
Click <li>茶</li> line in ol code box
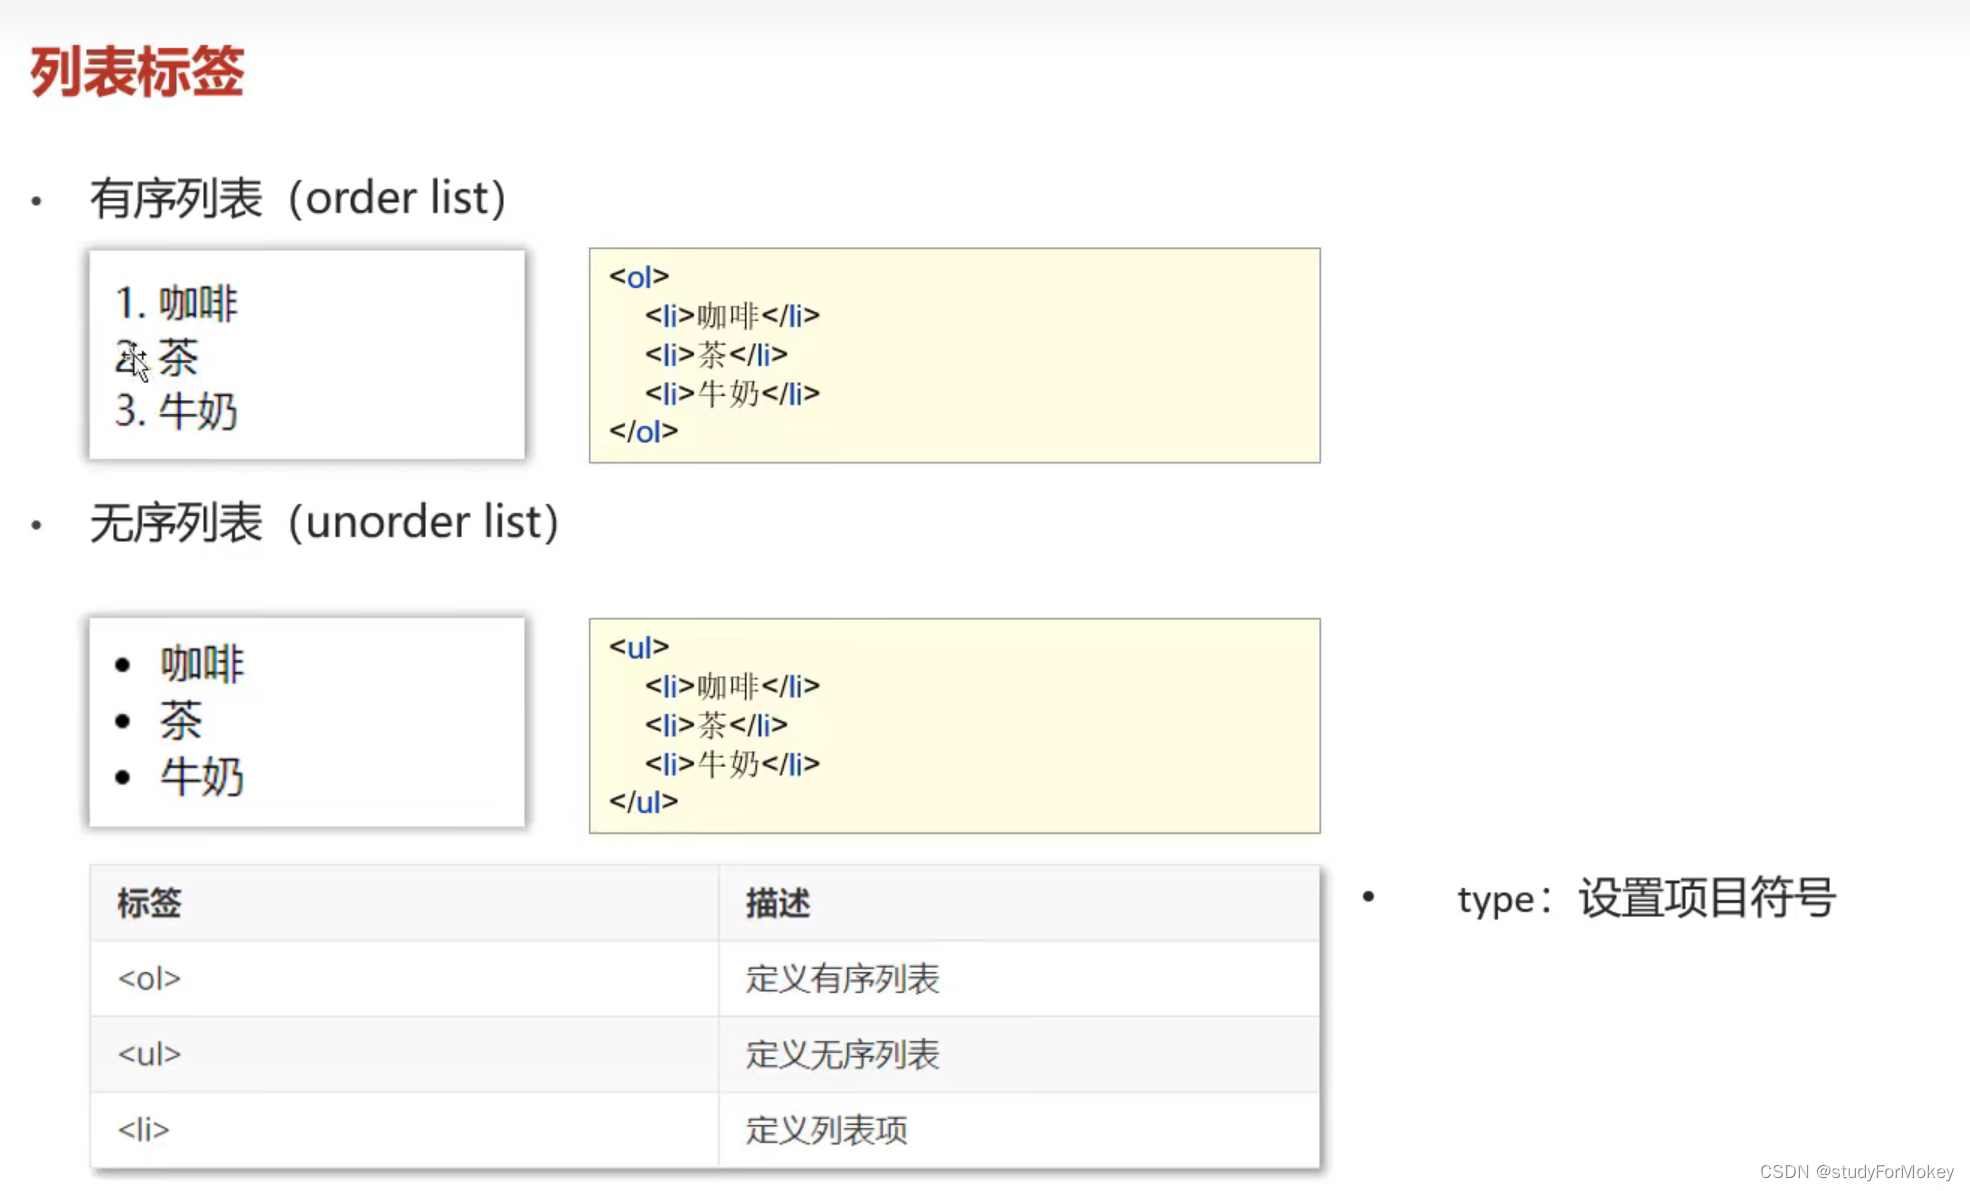716,355
